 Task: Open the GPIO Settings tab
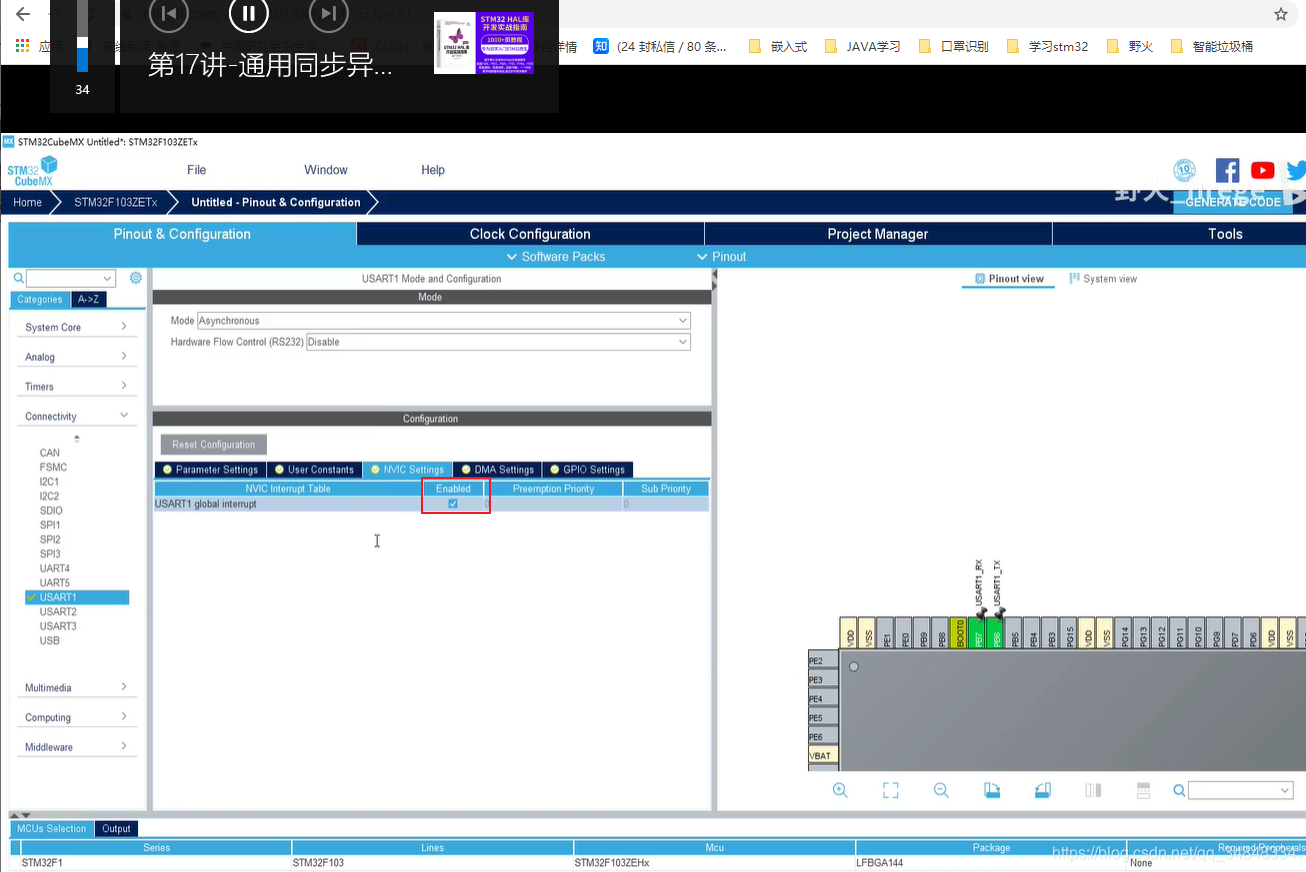click(587, 469)
